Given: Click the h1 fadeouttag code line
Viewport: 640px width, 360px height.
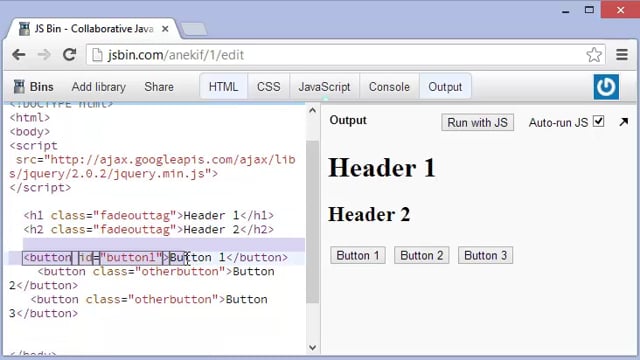Looking at the screenshot, I should coord(149,215).
